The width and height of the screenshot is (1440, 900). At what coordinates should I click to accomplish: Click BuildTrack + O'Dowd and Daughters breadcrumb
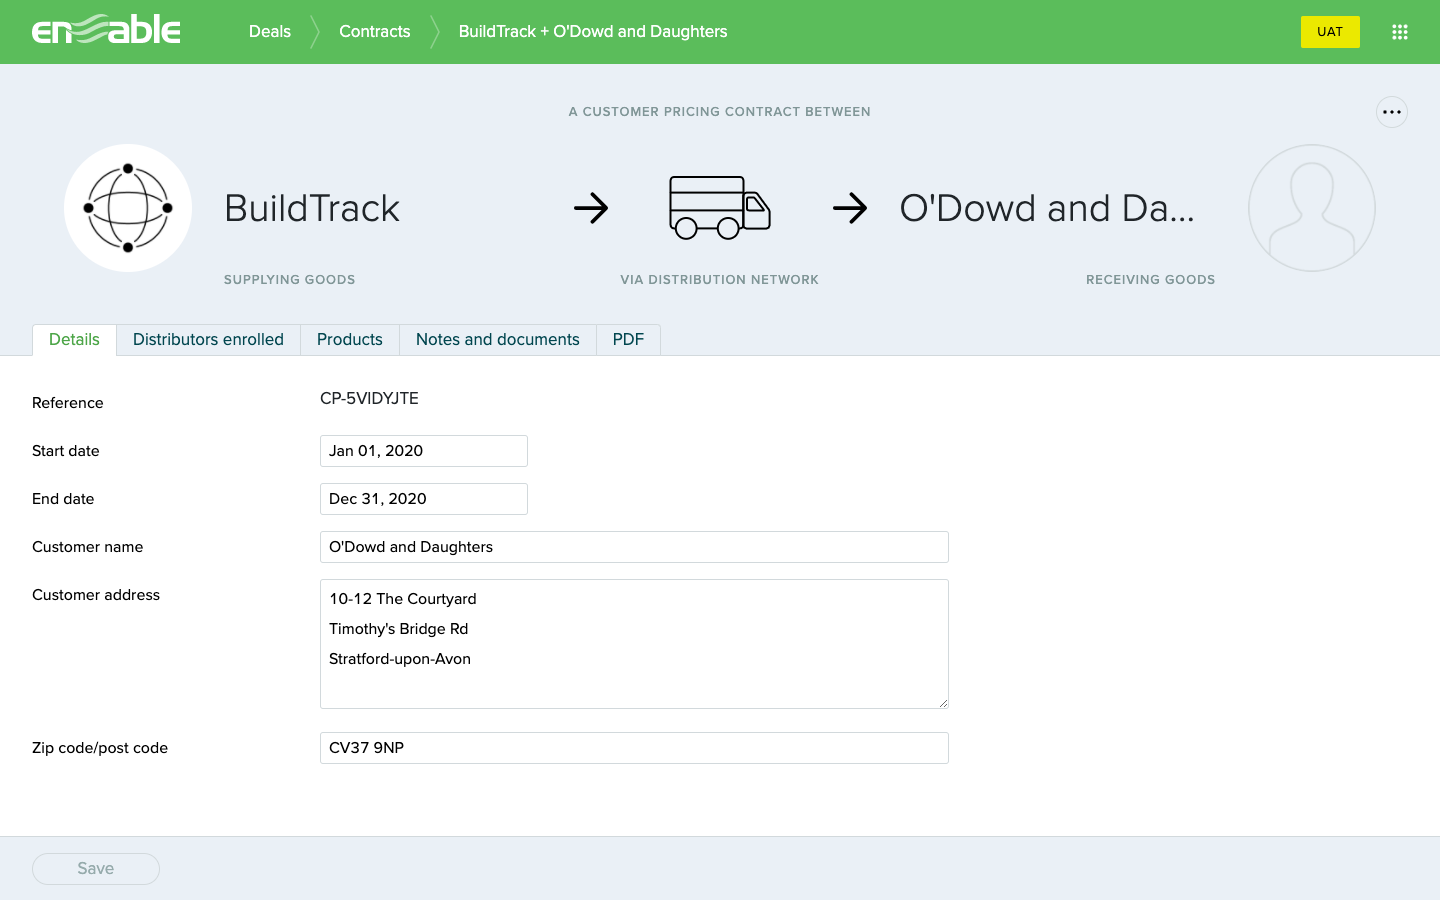tap(593, 32)
